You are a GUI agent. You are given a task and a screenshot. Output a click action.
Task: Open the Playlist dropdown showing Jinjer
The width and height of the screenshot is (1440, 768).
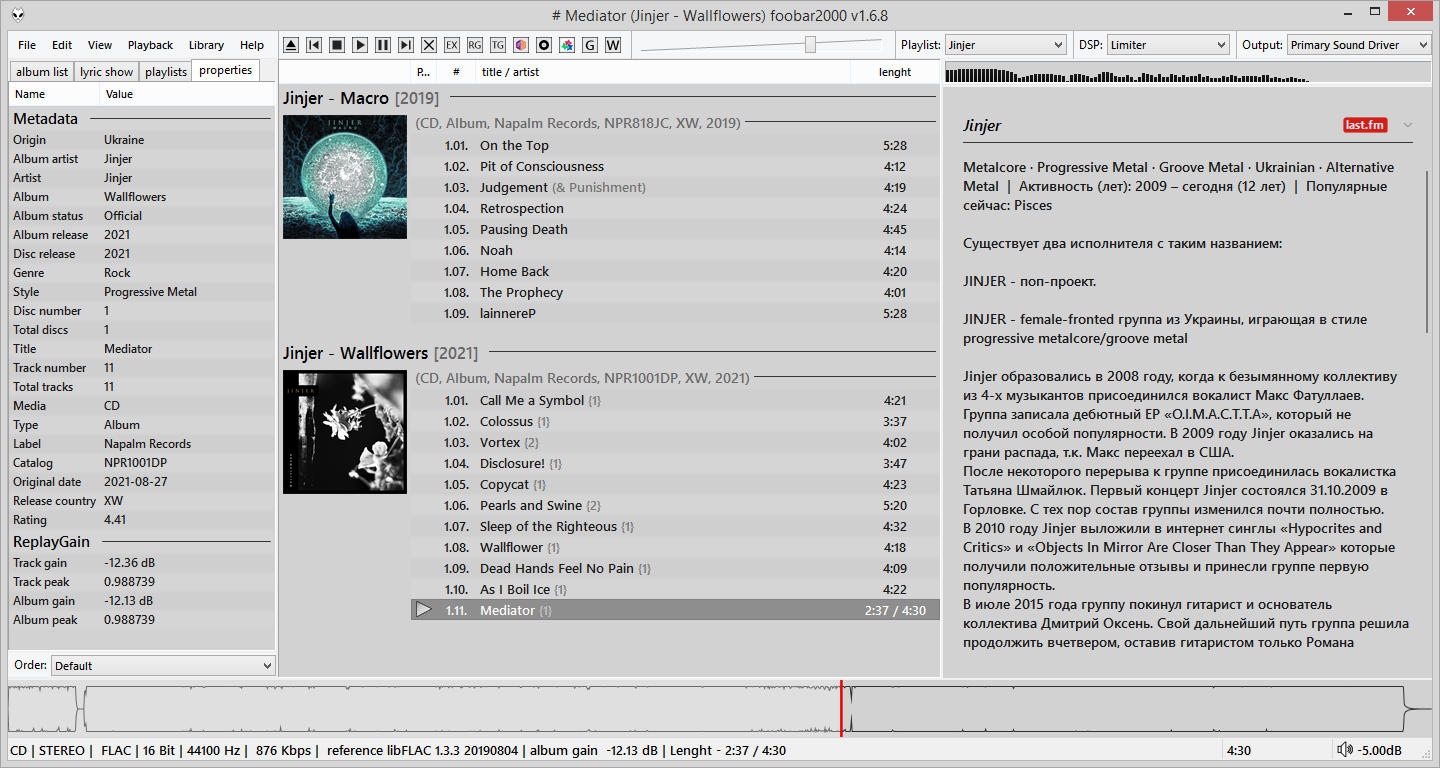click(x=1005, y=45)
